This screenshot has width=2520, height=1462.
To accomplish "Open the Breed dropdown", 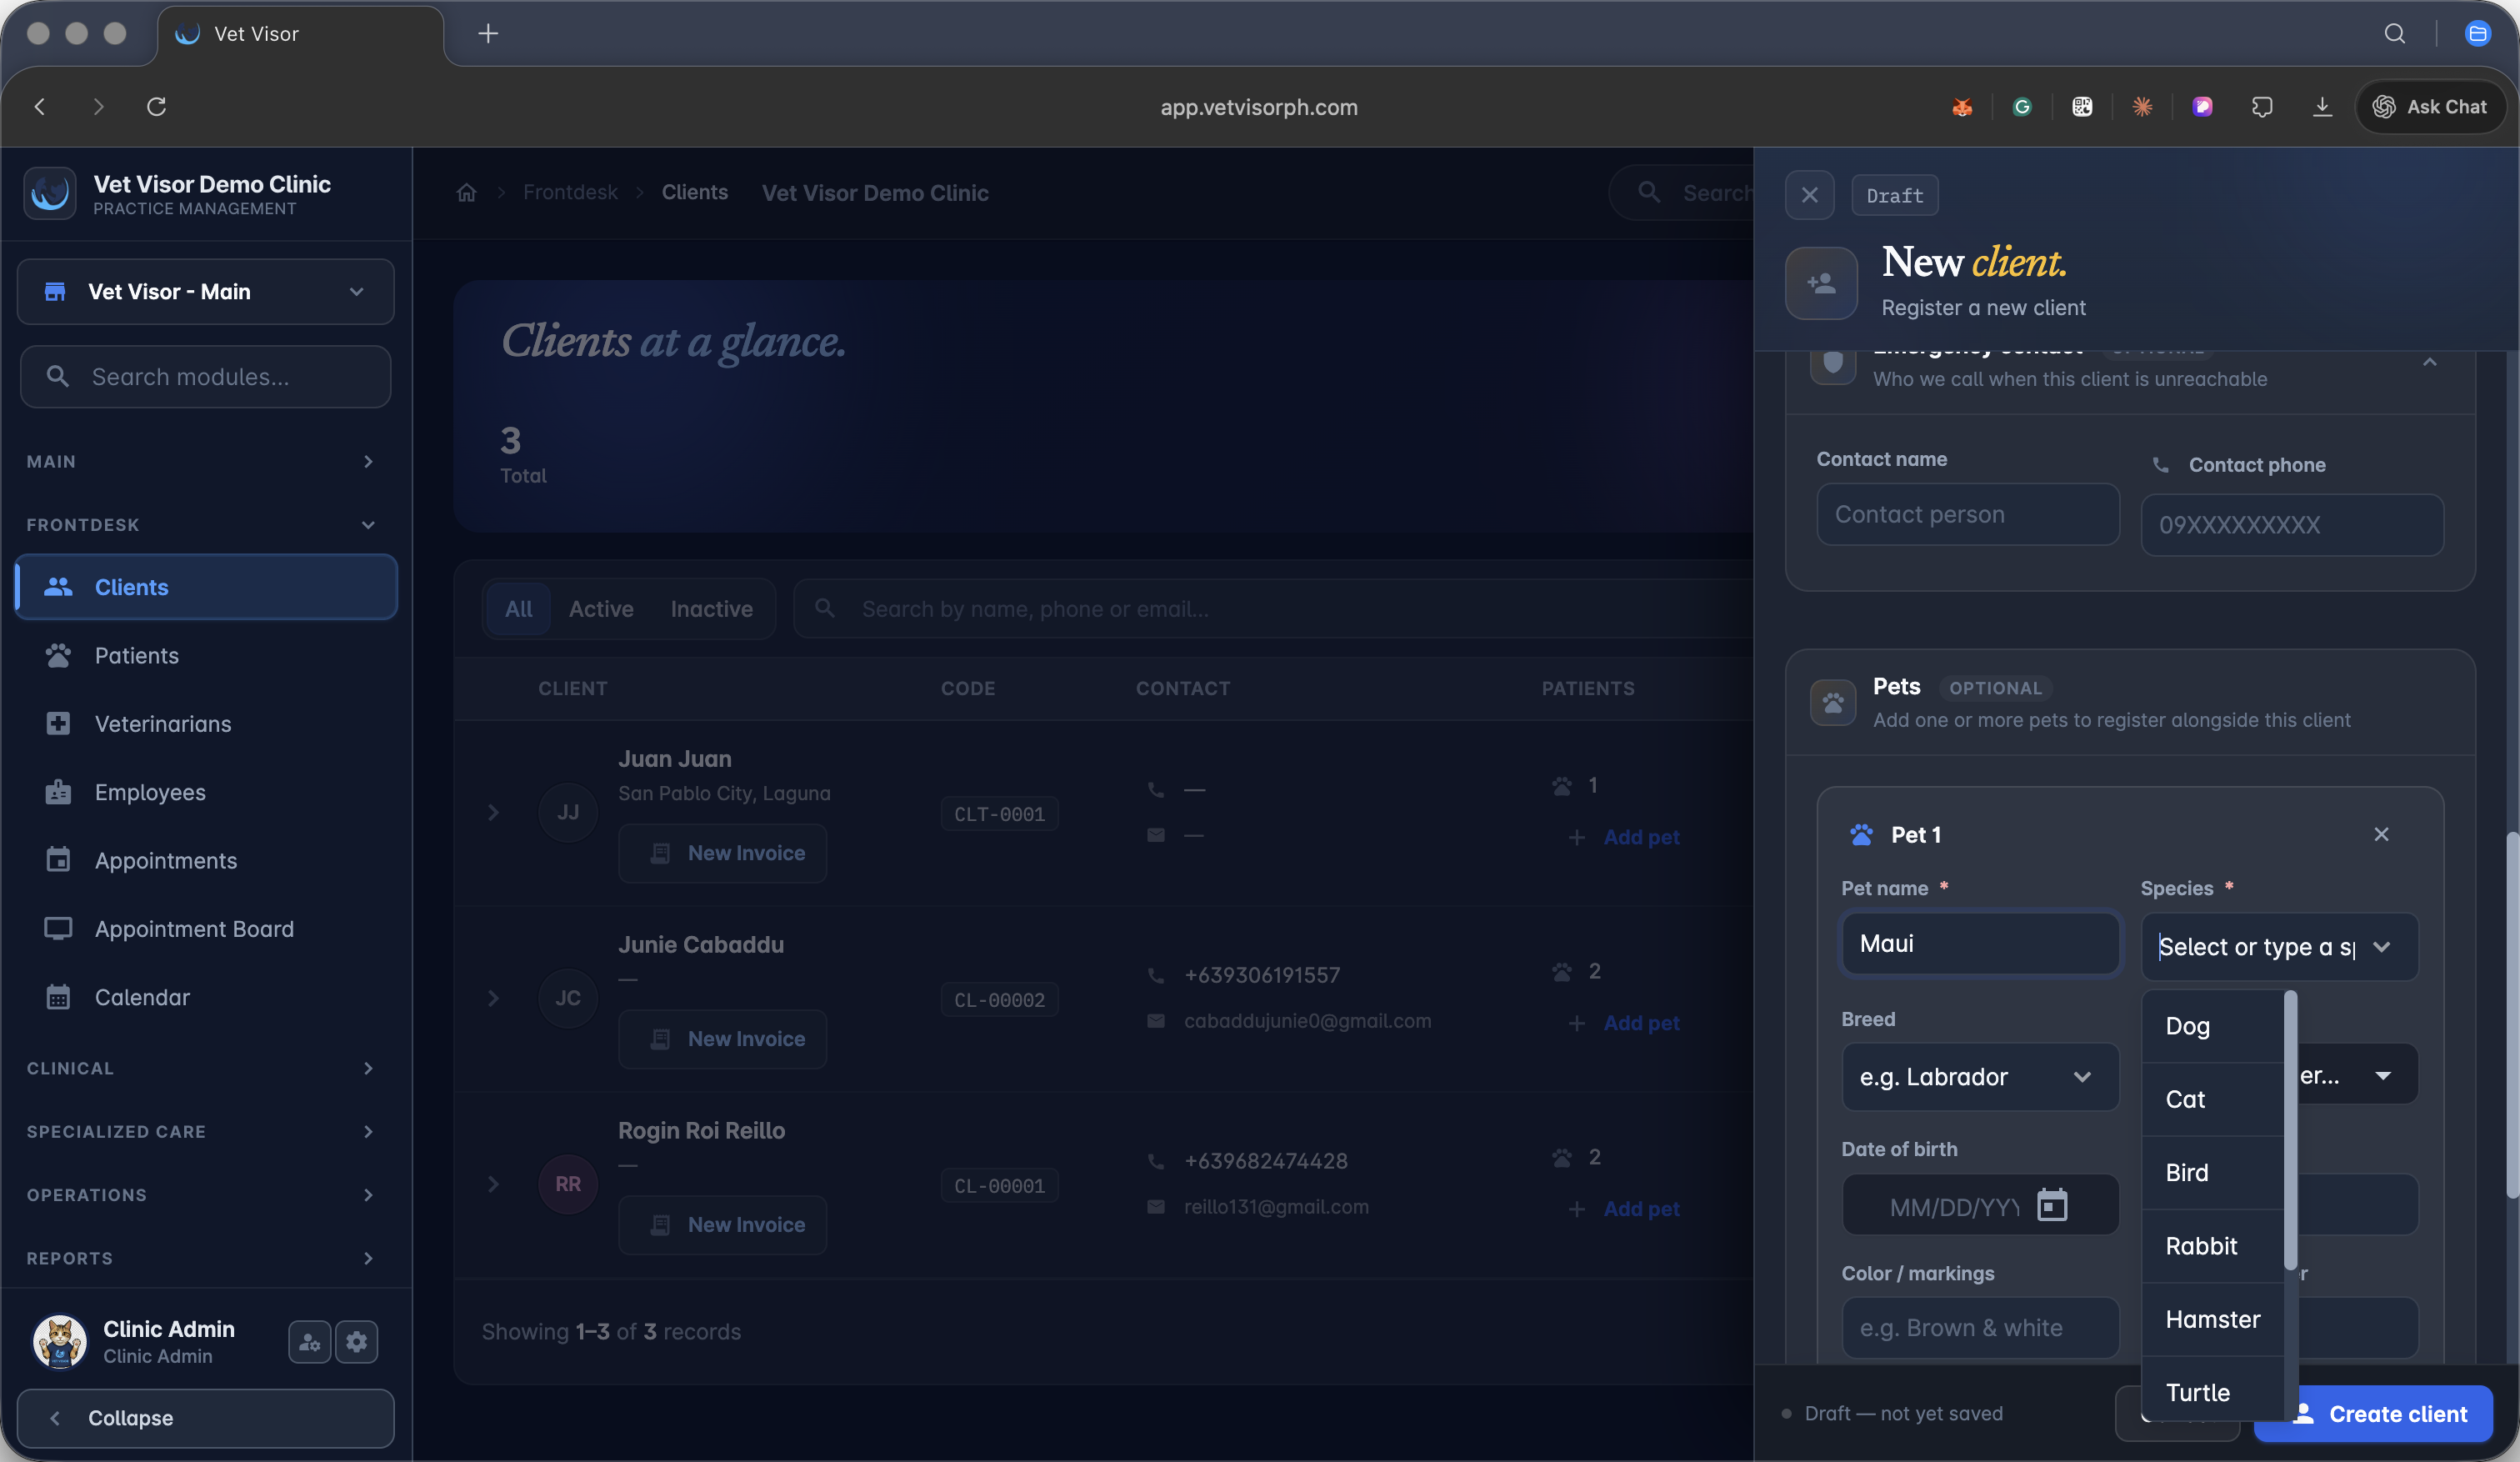I will (1980, 1077).
